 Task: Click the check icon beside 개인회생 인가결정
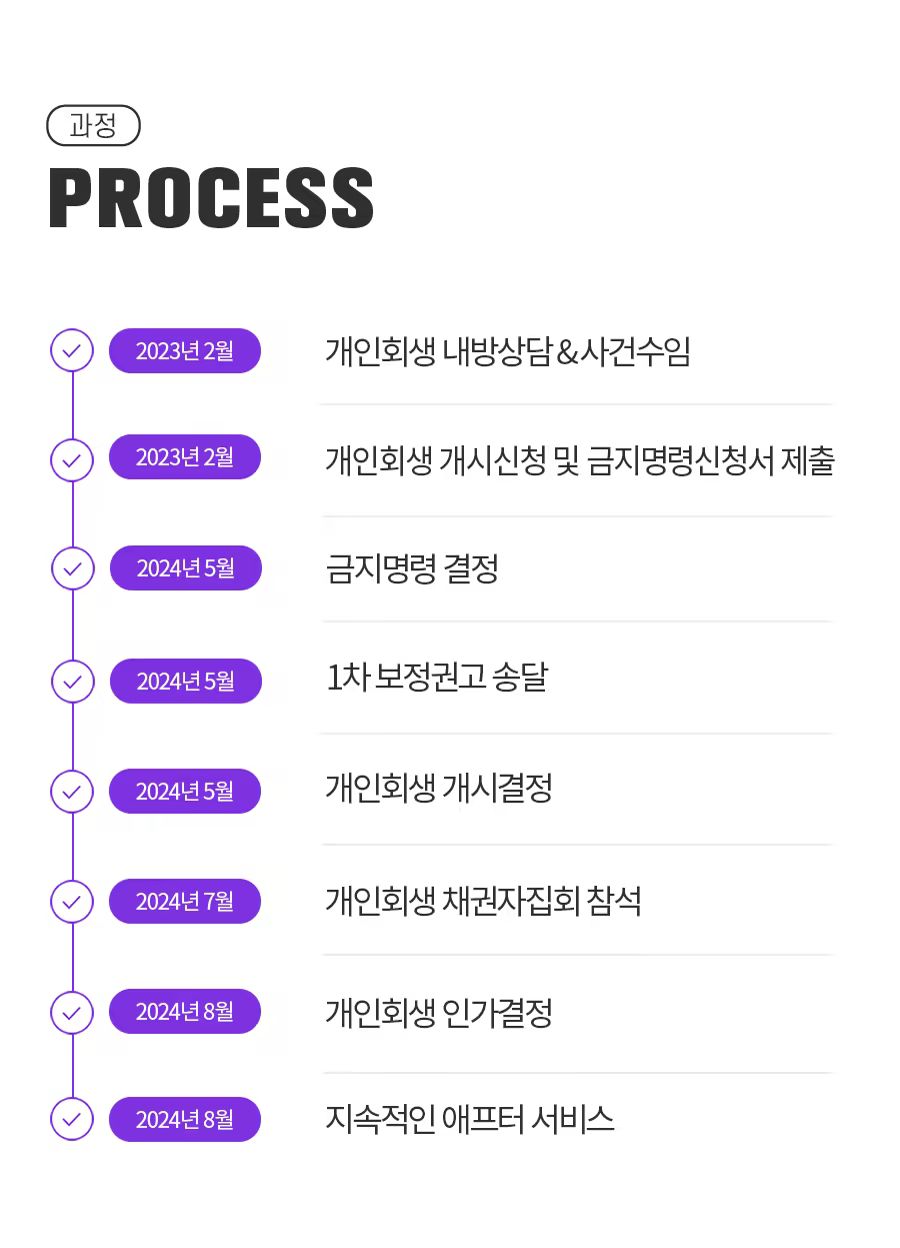click(72, 1011)
